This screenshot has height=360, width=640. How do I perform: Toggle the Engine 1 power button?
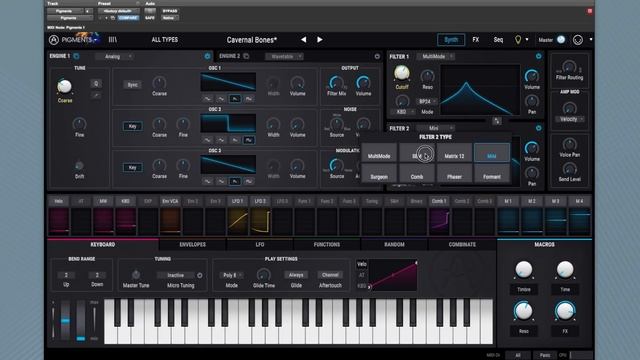point(207,56)
